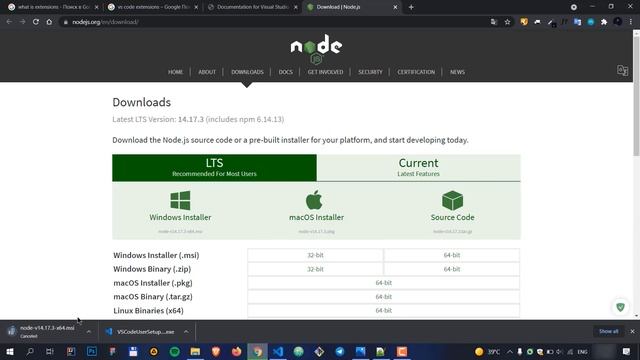Click the green shield badge at page corner
The height and width of the screenshot is (360, 640).
[x=620, y=307]
